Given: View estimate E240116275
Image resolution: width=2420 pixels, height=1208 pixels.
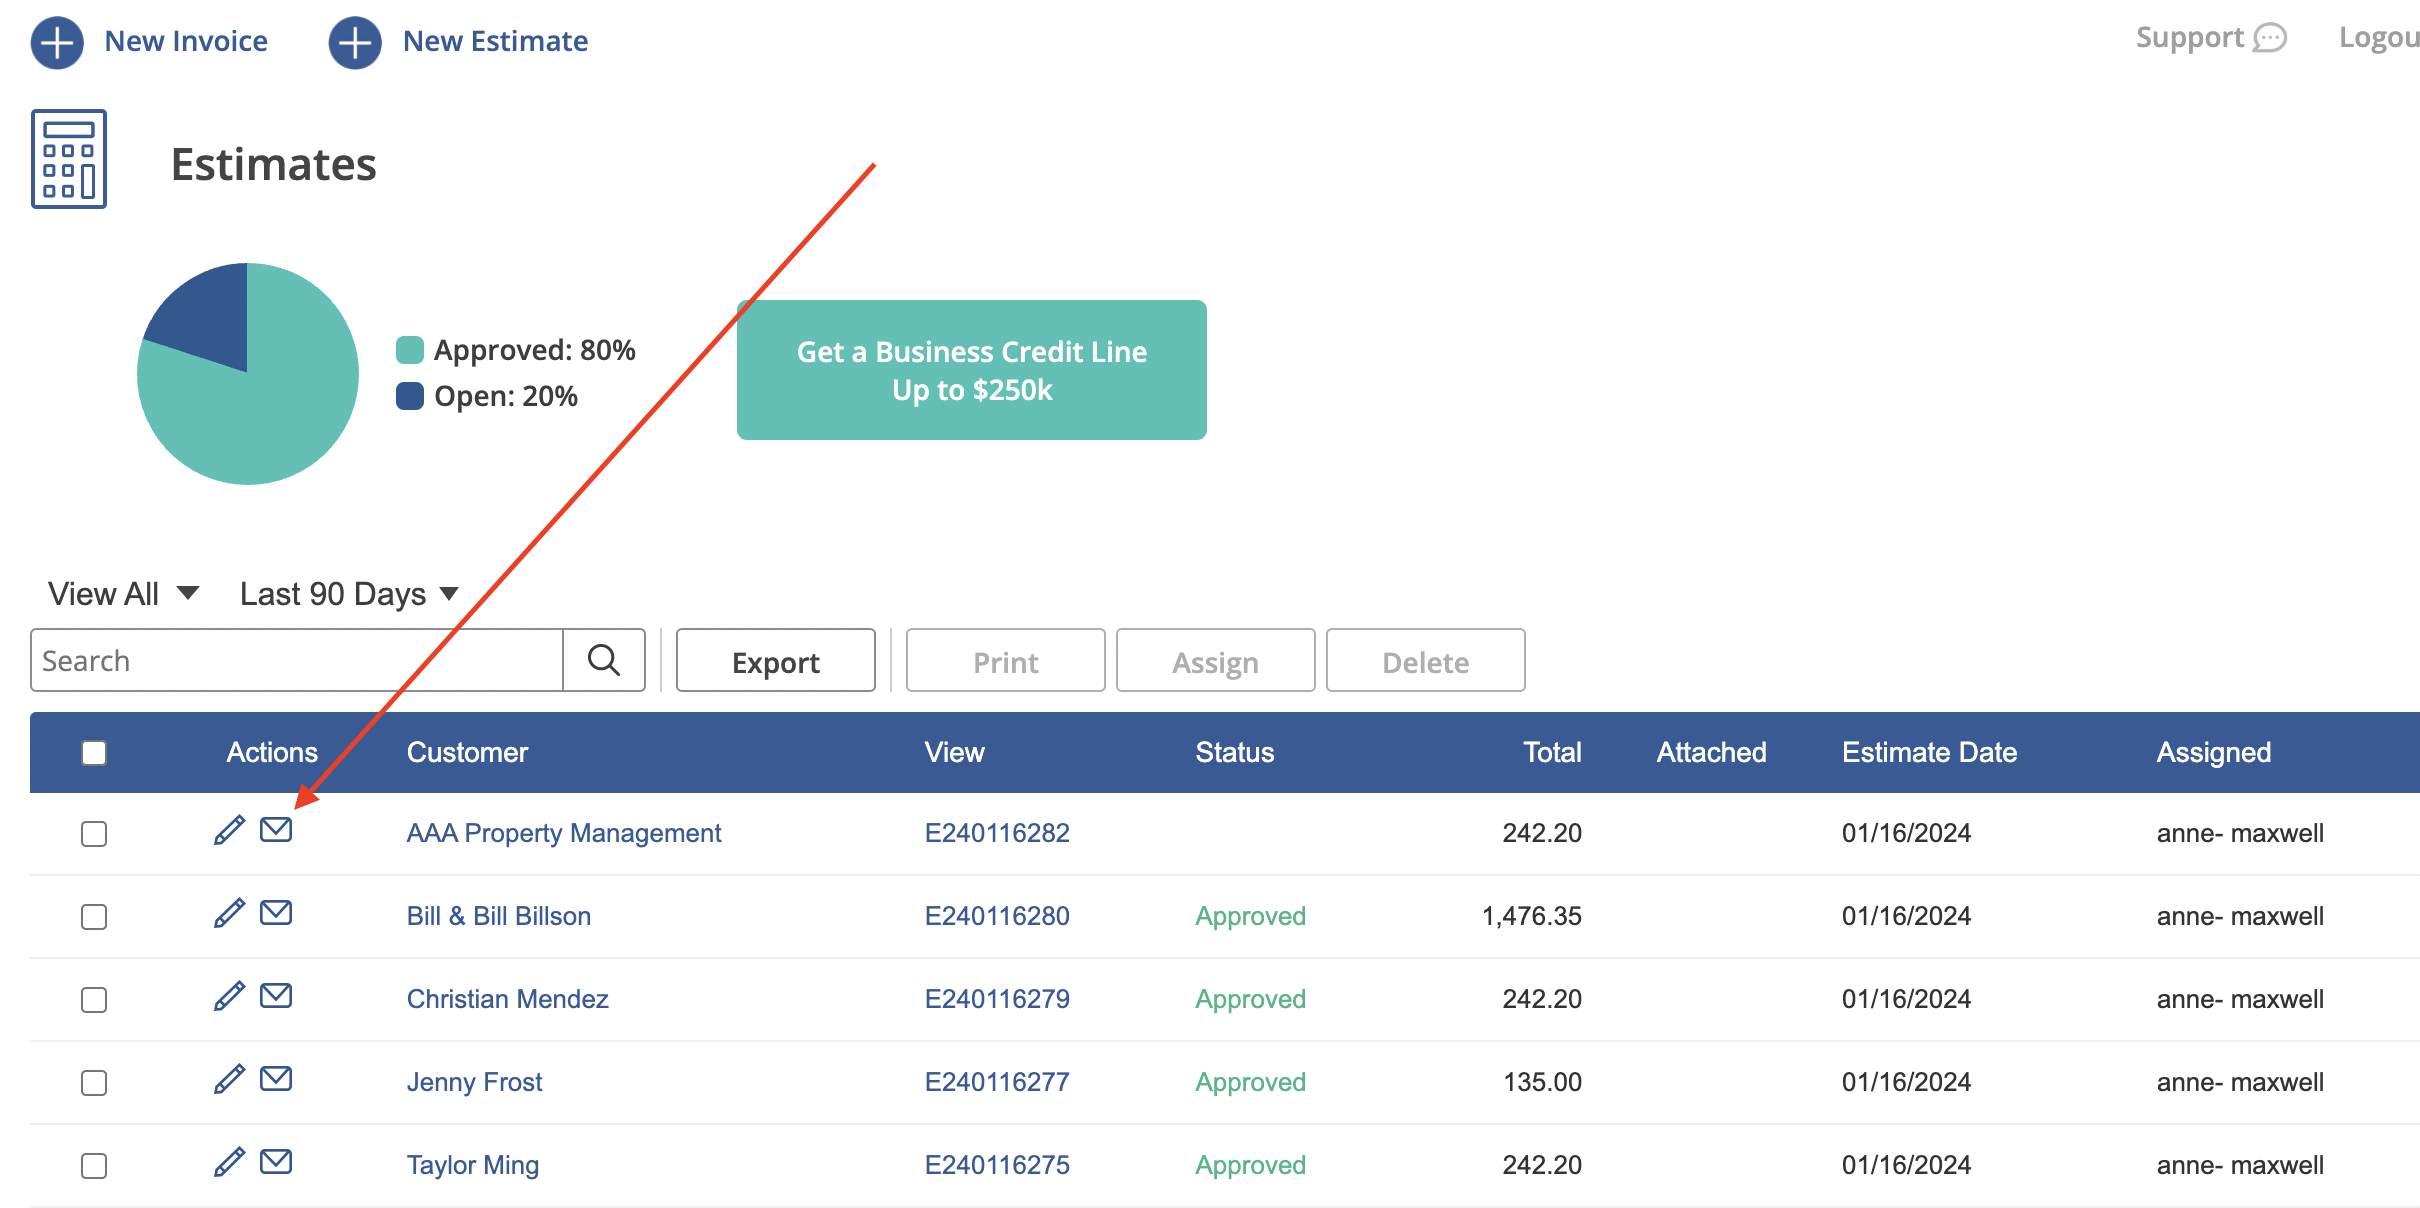Looking at the screenshot, I should pyautogui.click(x=997, y=1165).
